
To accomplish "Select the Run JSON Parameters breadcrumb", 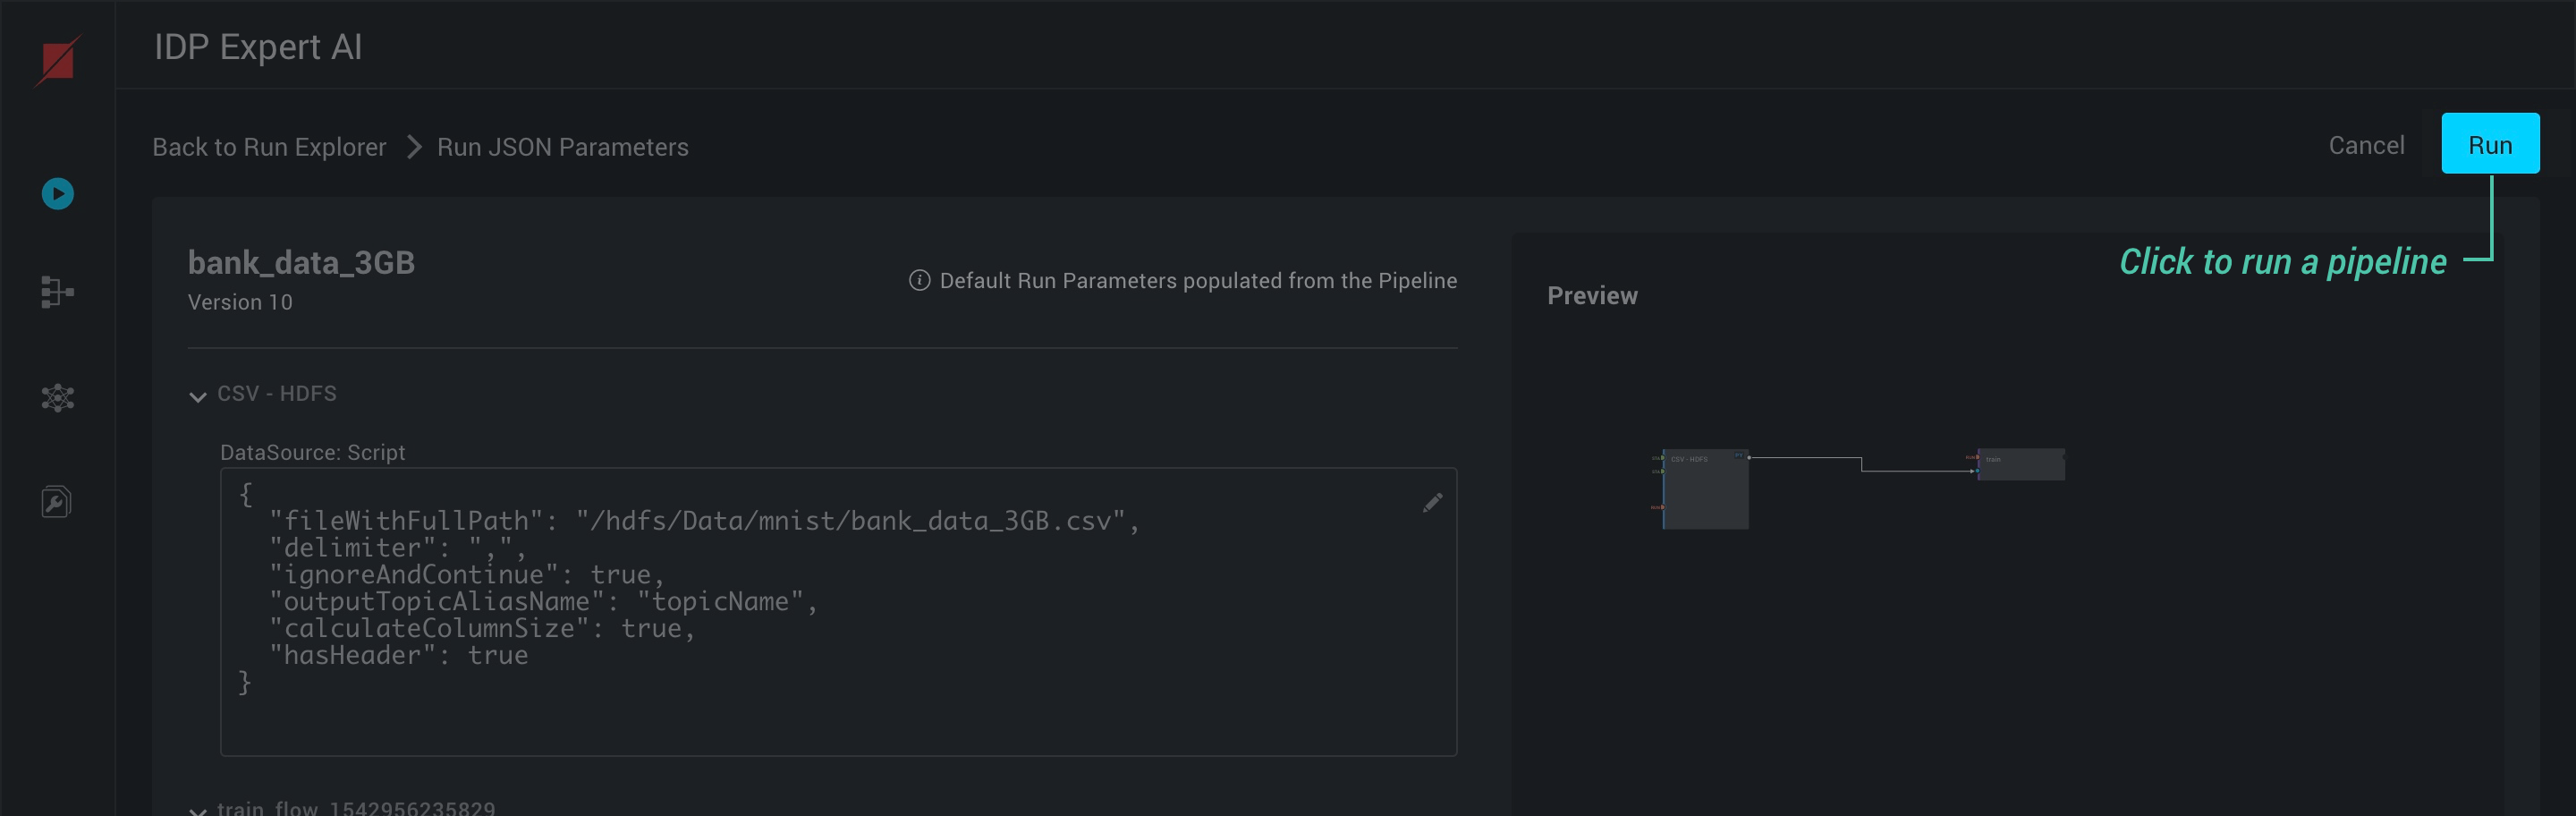I will coord(562,147).
